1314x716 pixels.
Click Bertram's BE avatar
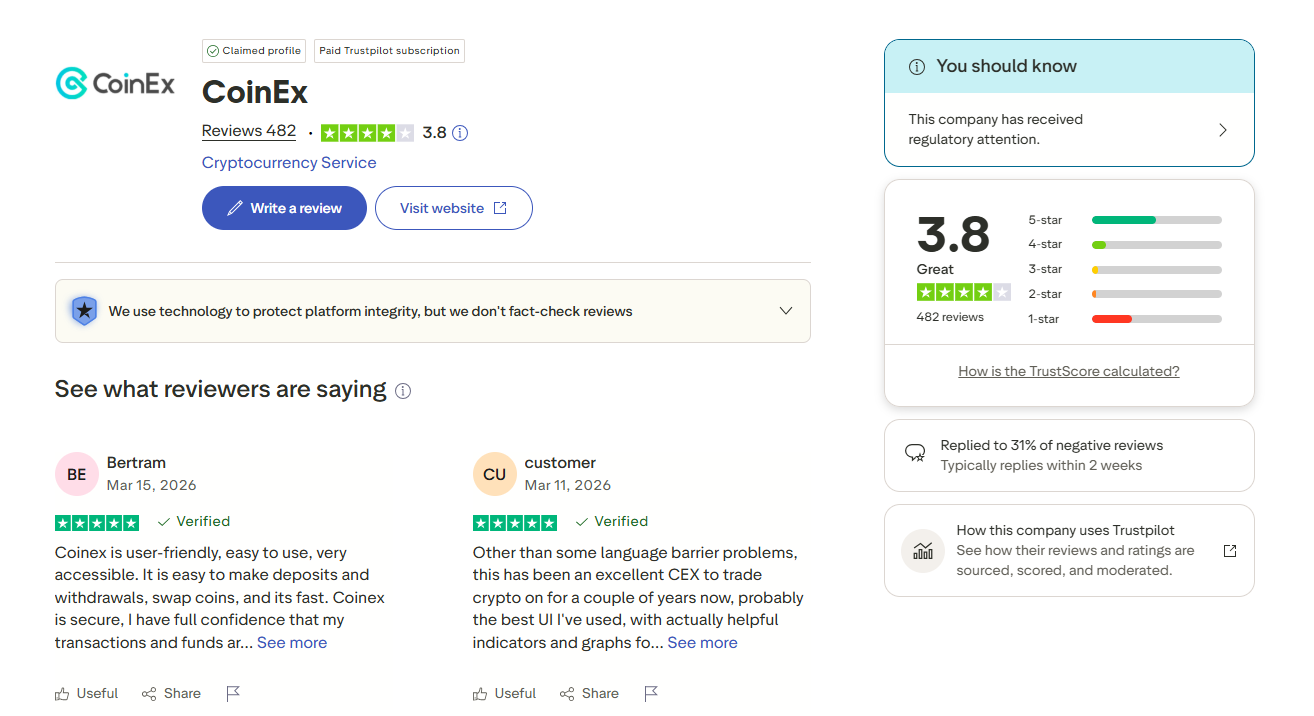pos(77,474)
